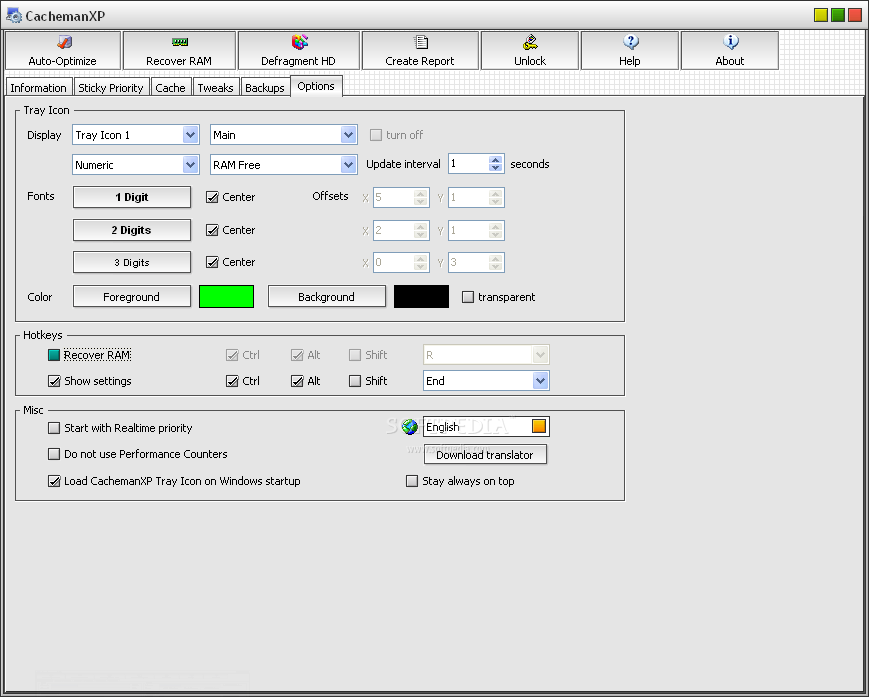Click the Create Report toolbar button
The width and height of the screenshot is (869, 697).
click(x=420, y=50)
